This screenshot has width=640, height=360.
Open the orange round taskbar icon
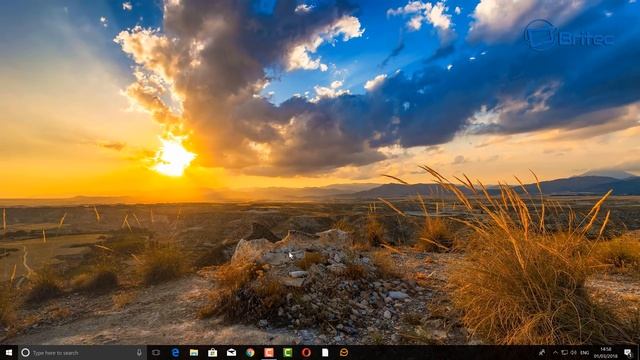[x=344, y=353]
